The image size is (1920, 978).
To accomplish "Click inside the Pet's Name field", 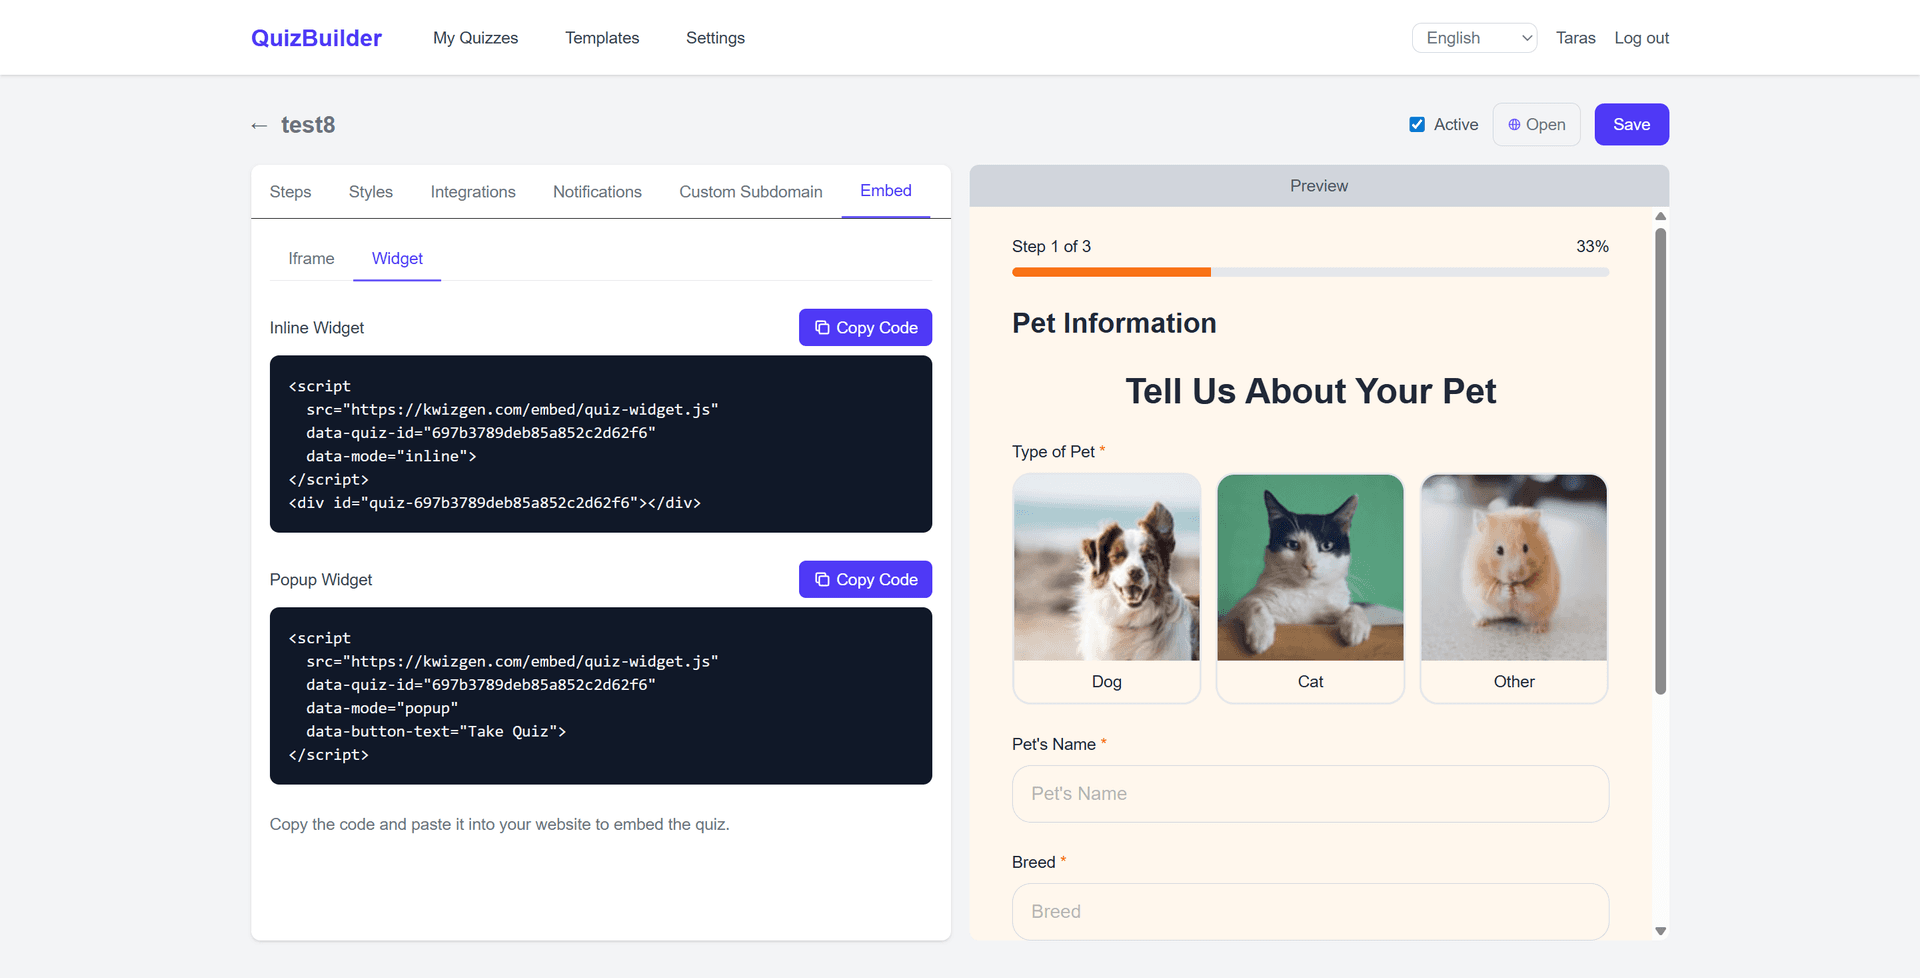I will tap(1310, 793).
